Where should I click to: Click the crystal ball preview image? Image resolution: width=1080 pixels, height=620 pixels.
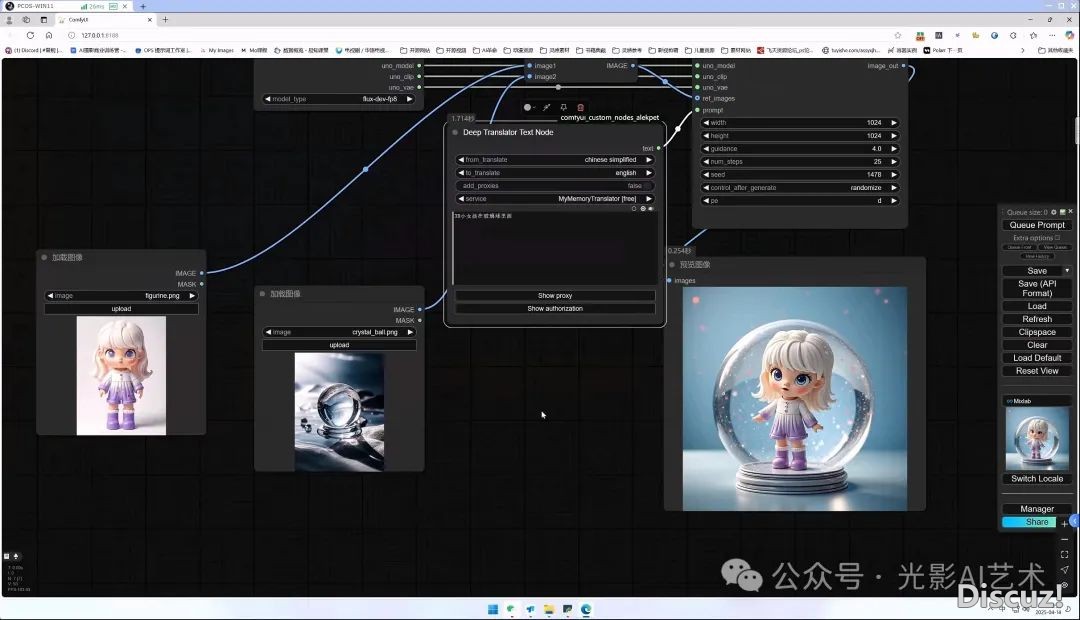click(340, 412)
